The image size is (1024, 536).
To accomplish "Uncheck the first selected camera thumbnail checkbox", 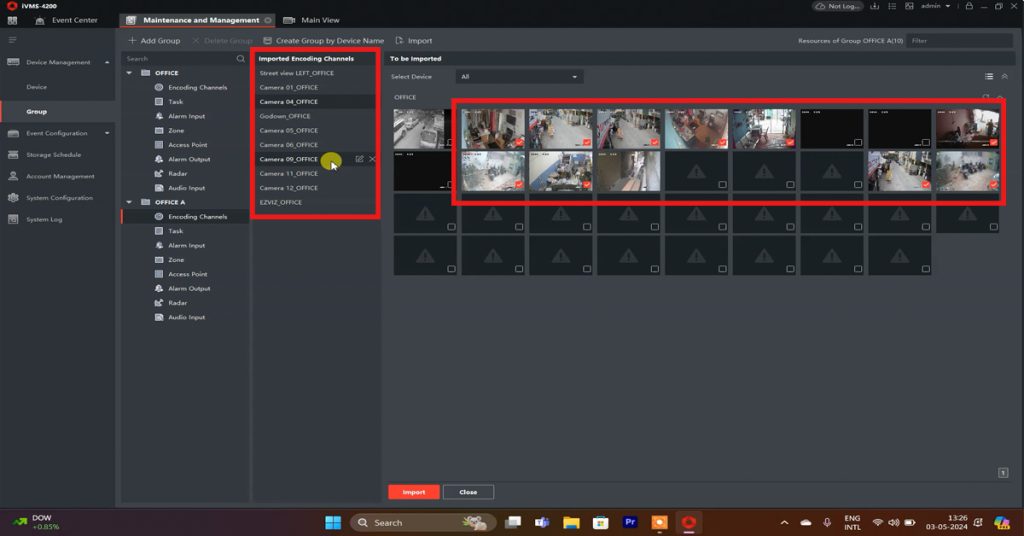I will [x=518, y=143].
